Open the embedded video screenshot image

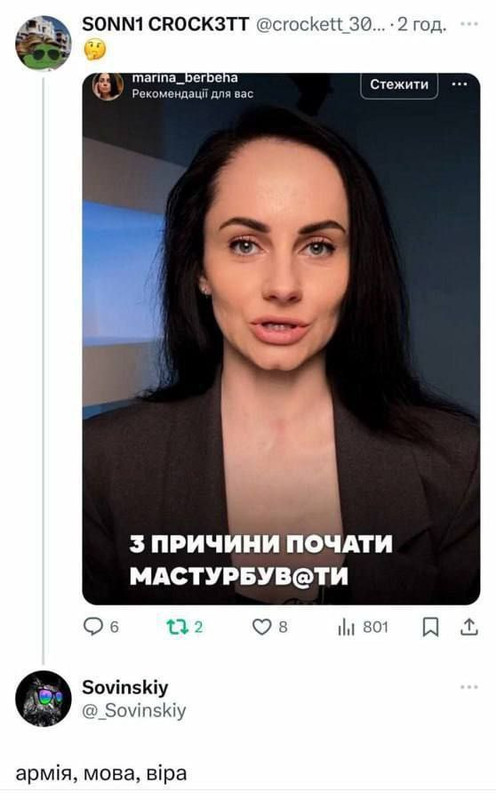281,339
